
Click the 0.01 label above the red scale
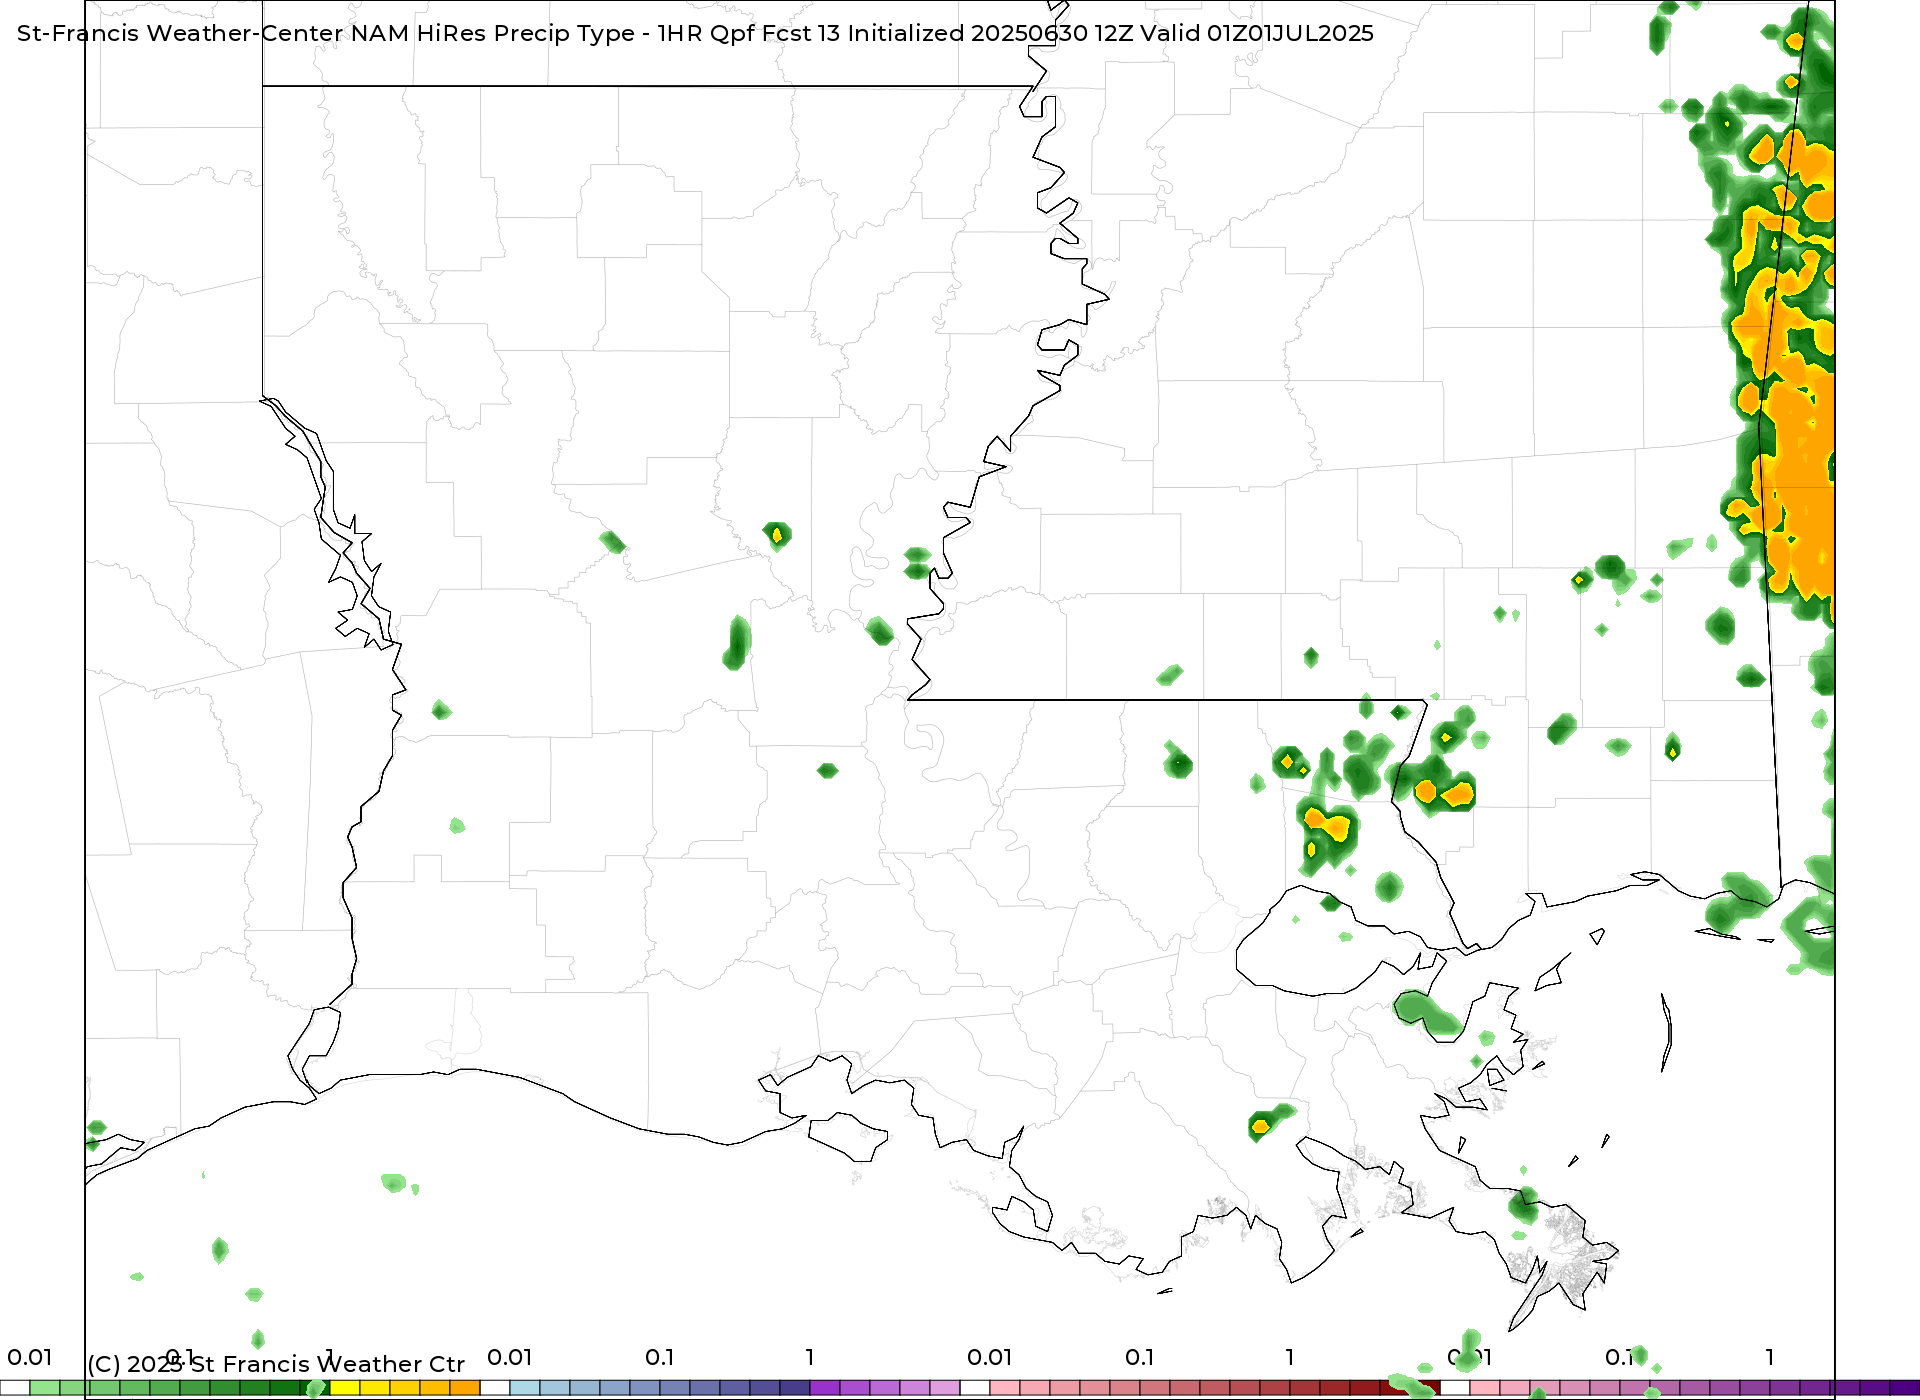coord(990,1357)
